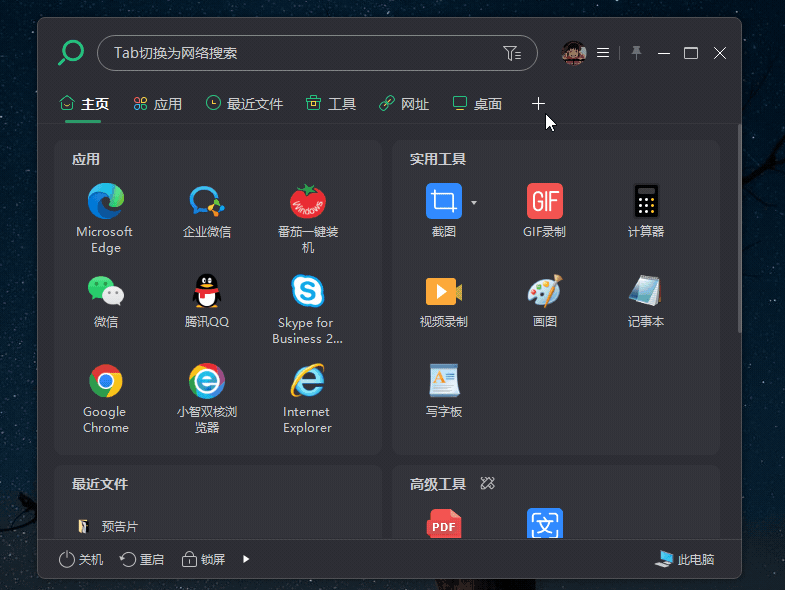This screenshot has width=785, height=590.
Task: Open the PDF tool in 高级工具
Action: (x=444, y=524)
